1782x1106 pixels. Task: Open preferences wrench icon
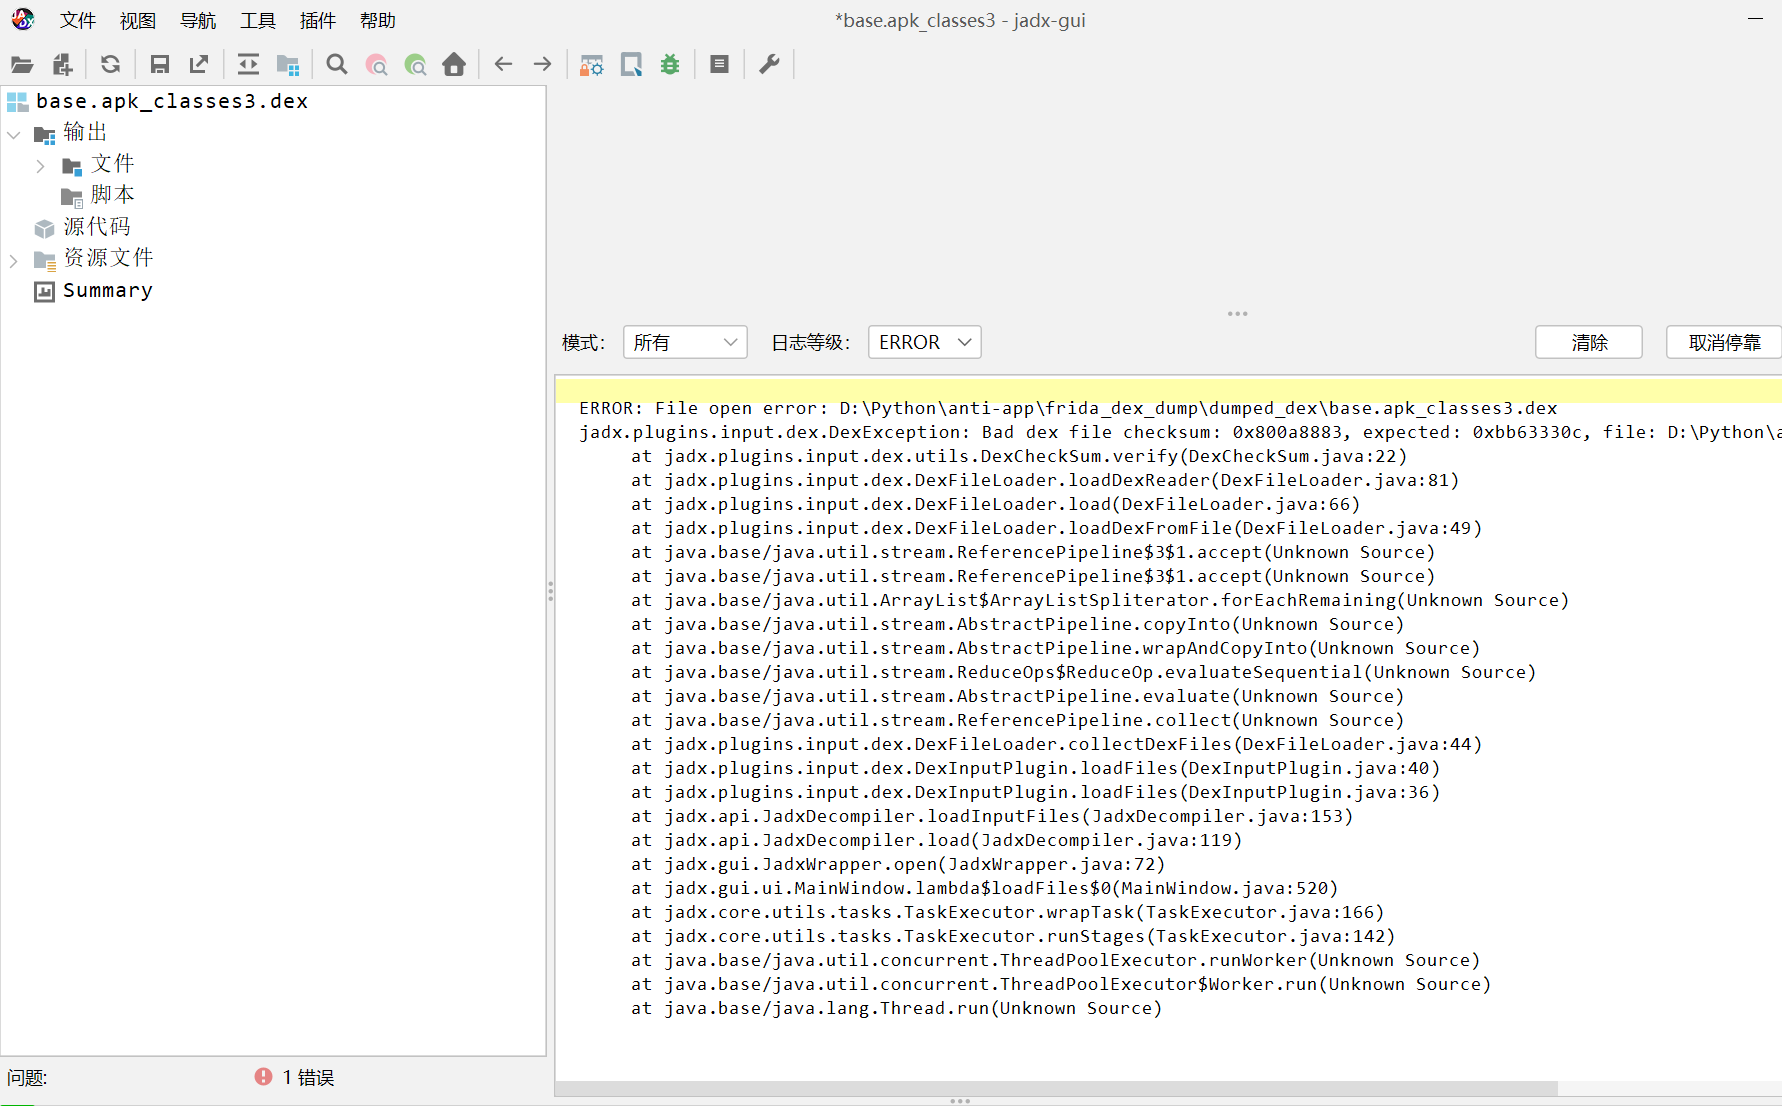tap(769, 65)
